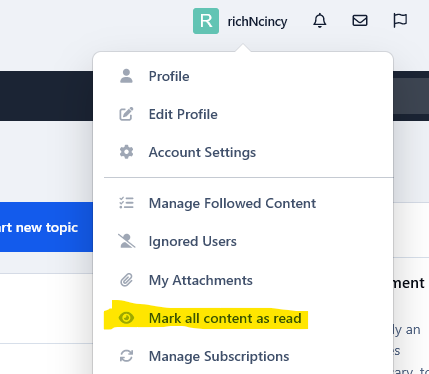Click the Account Settings gear icon
The width and height of the screenshot is (429, 374).
pos(126,152)
